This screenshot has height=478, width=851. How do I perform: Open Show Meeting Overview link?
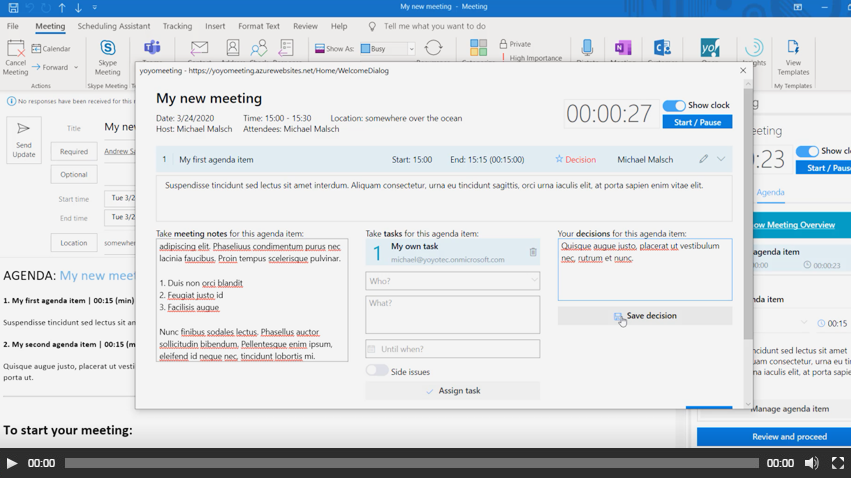[x=795, y=225]
